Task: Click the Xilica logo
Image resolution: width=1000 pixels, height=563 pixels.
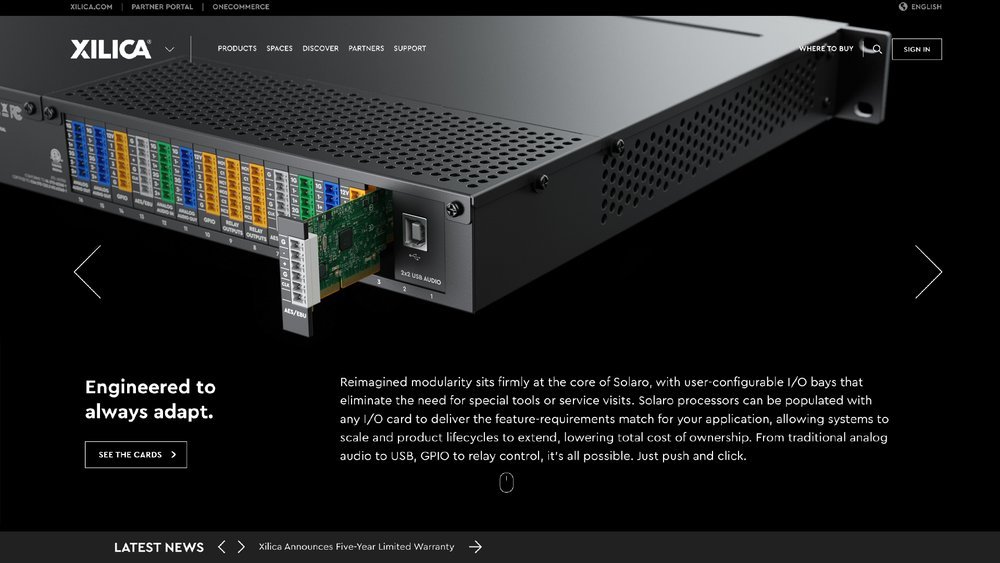Action: click(111, 49)
